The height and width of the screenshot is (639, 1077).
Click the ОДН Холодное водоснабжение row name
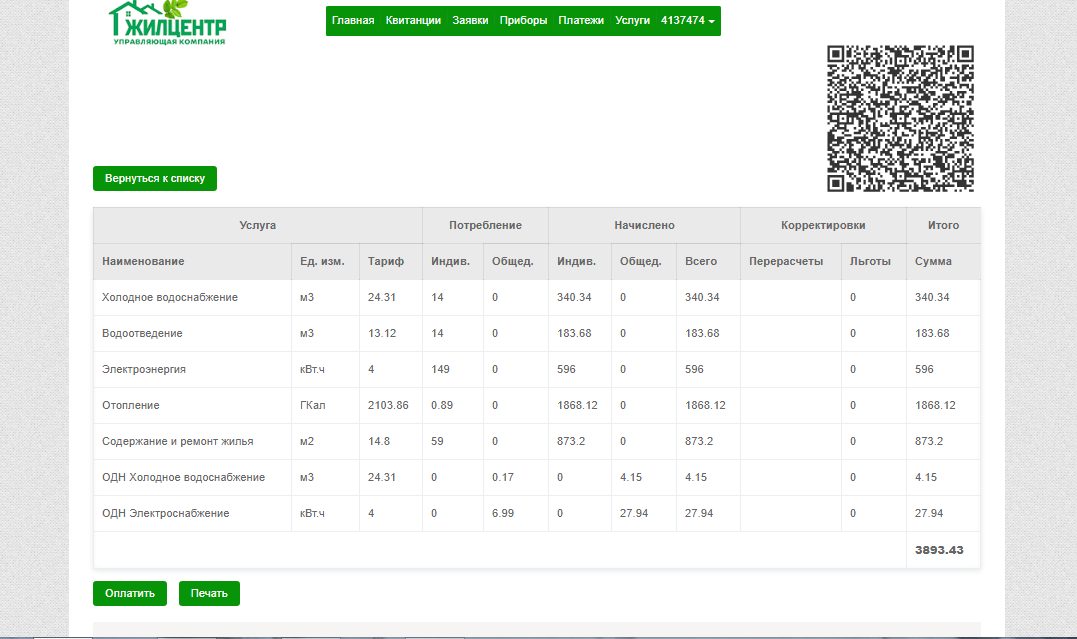coord(183,478)
